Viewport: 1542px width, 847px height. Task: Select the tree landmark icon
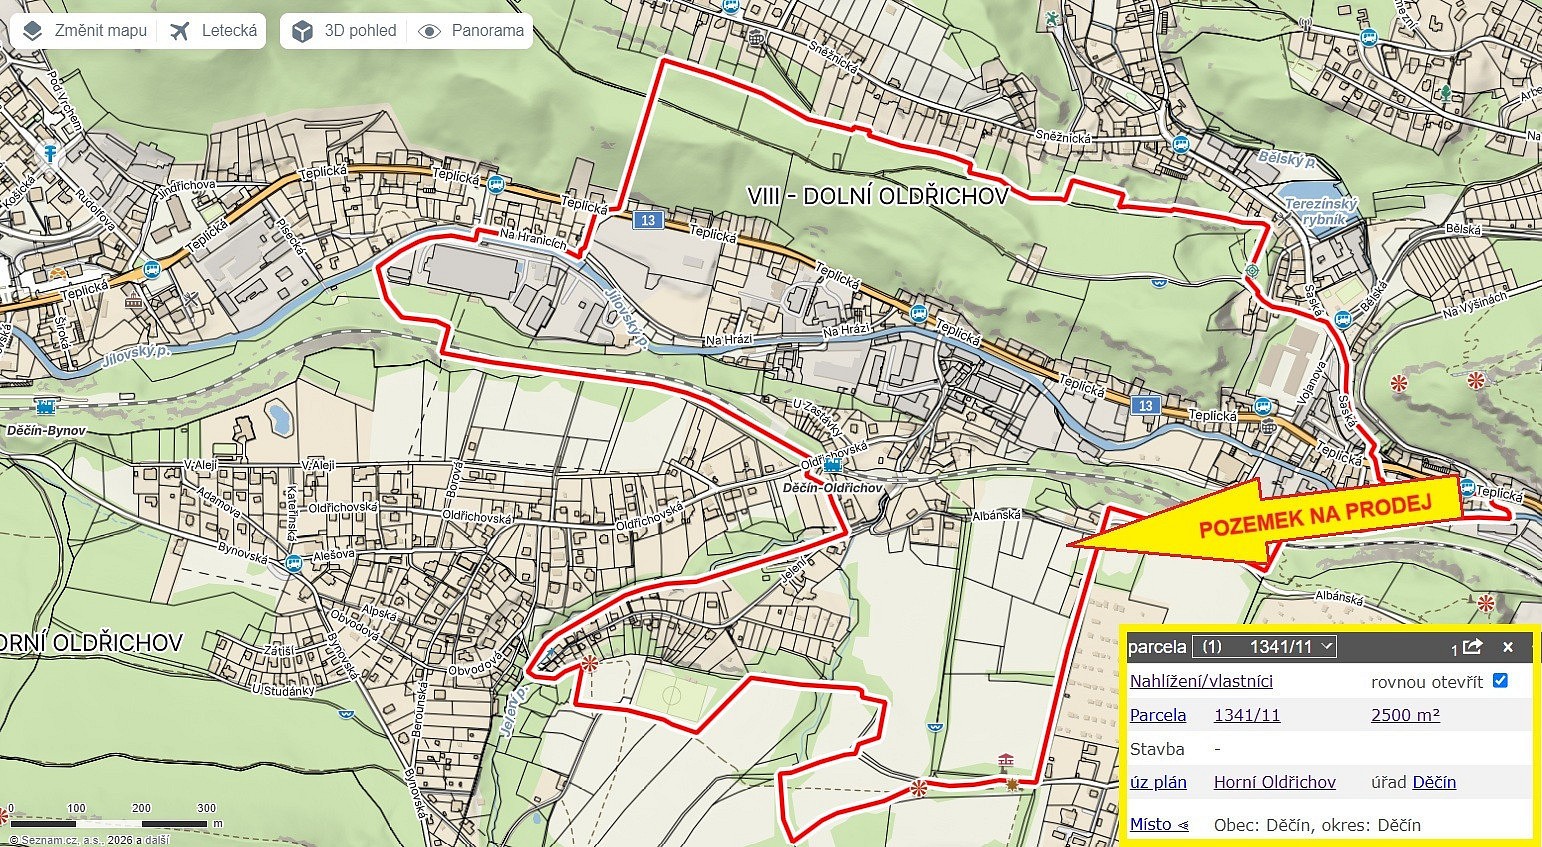pyautogui.click(x=1444, y=94)
